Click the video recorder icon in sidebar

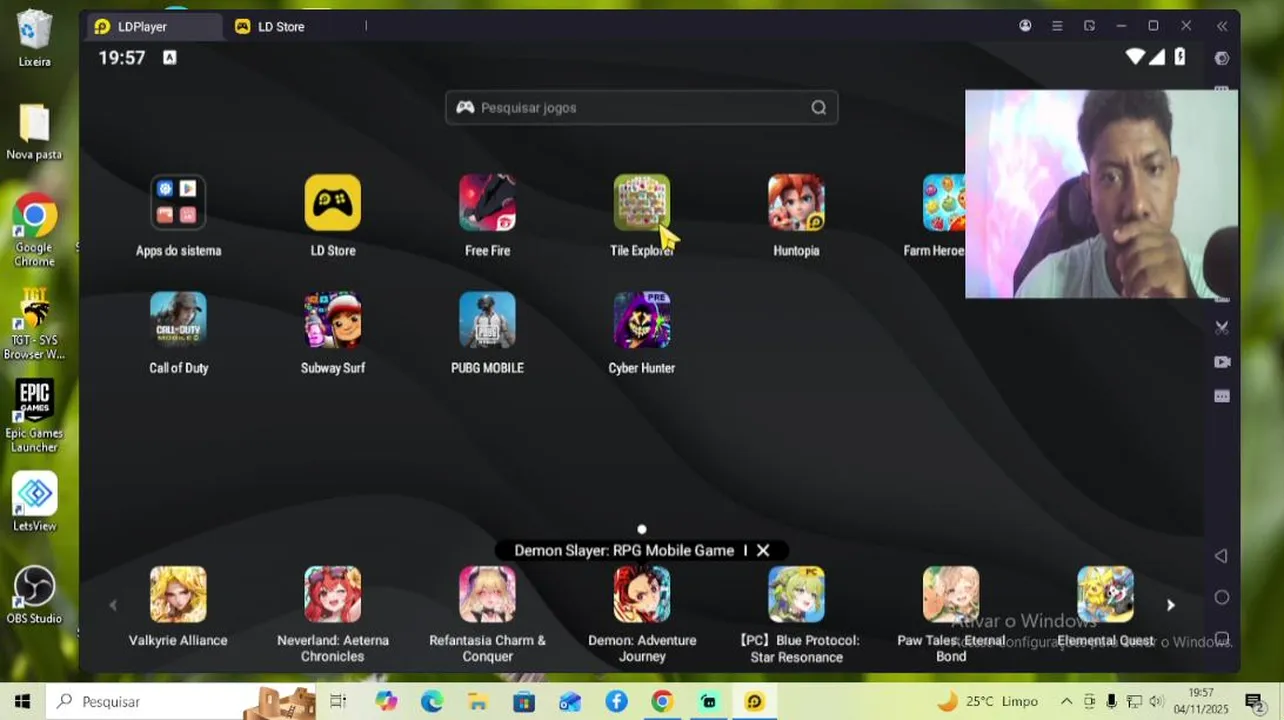coord(1222,362)
